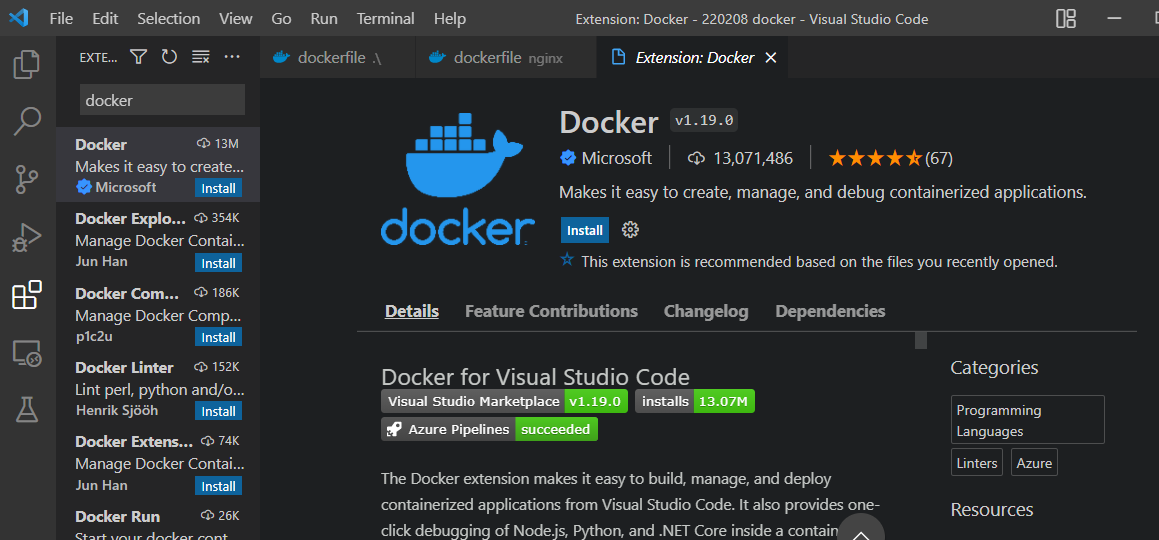Click the verified Microsoft publisher badge

point(568,157)
